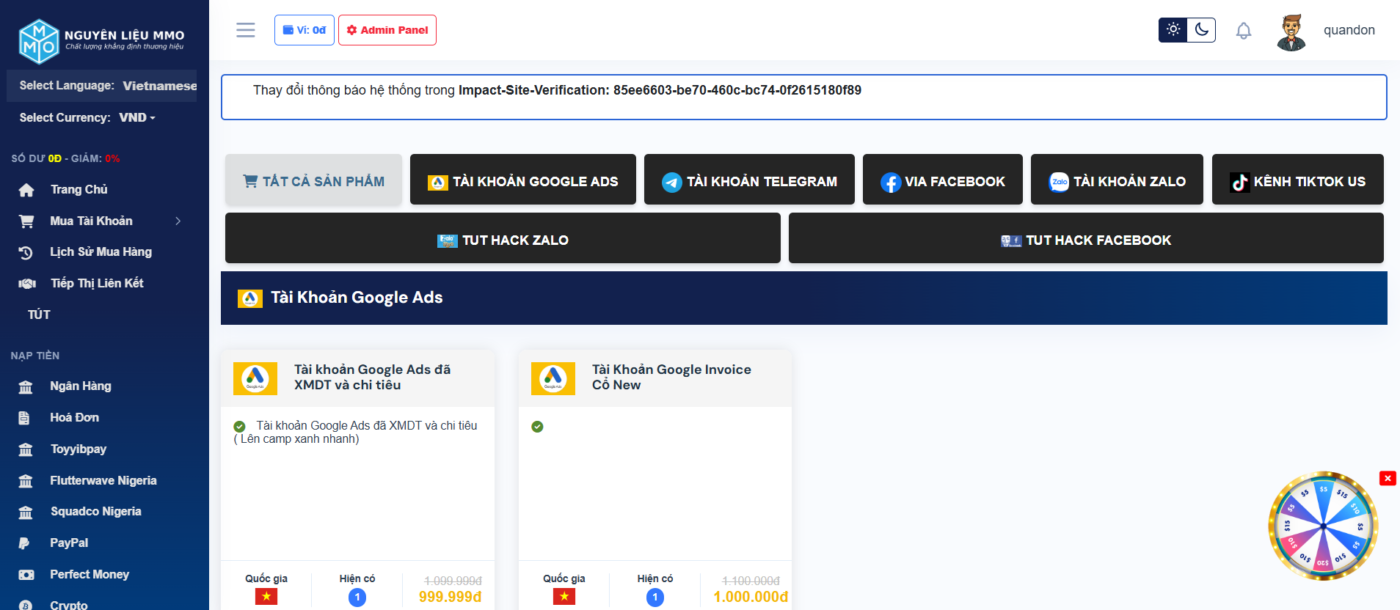Click the notification bell icon

pyautogui.click(x=1243, y=30)
